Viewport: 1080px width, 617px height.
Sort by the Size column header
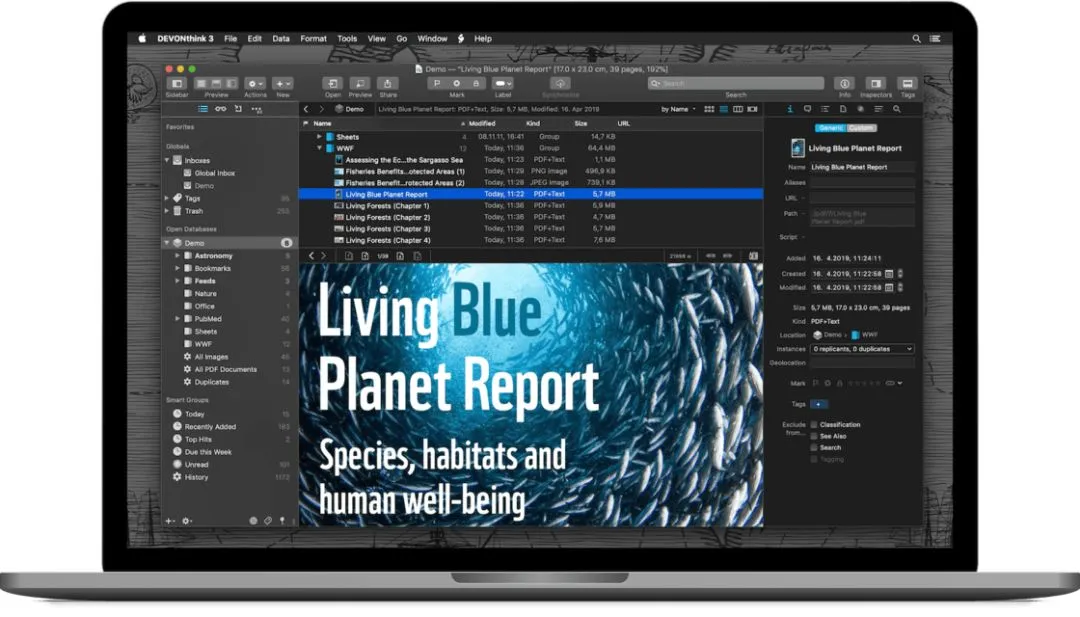pyautogui.click(x=581, y=123)
